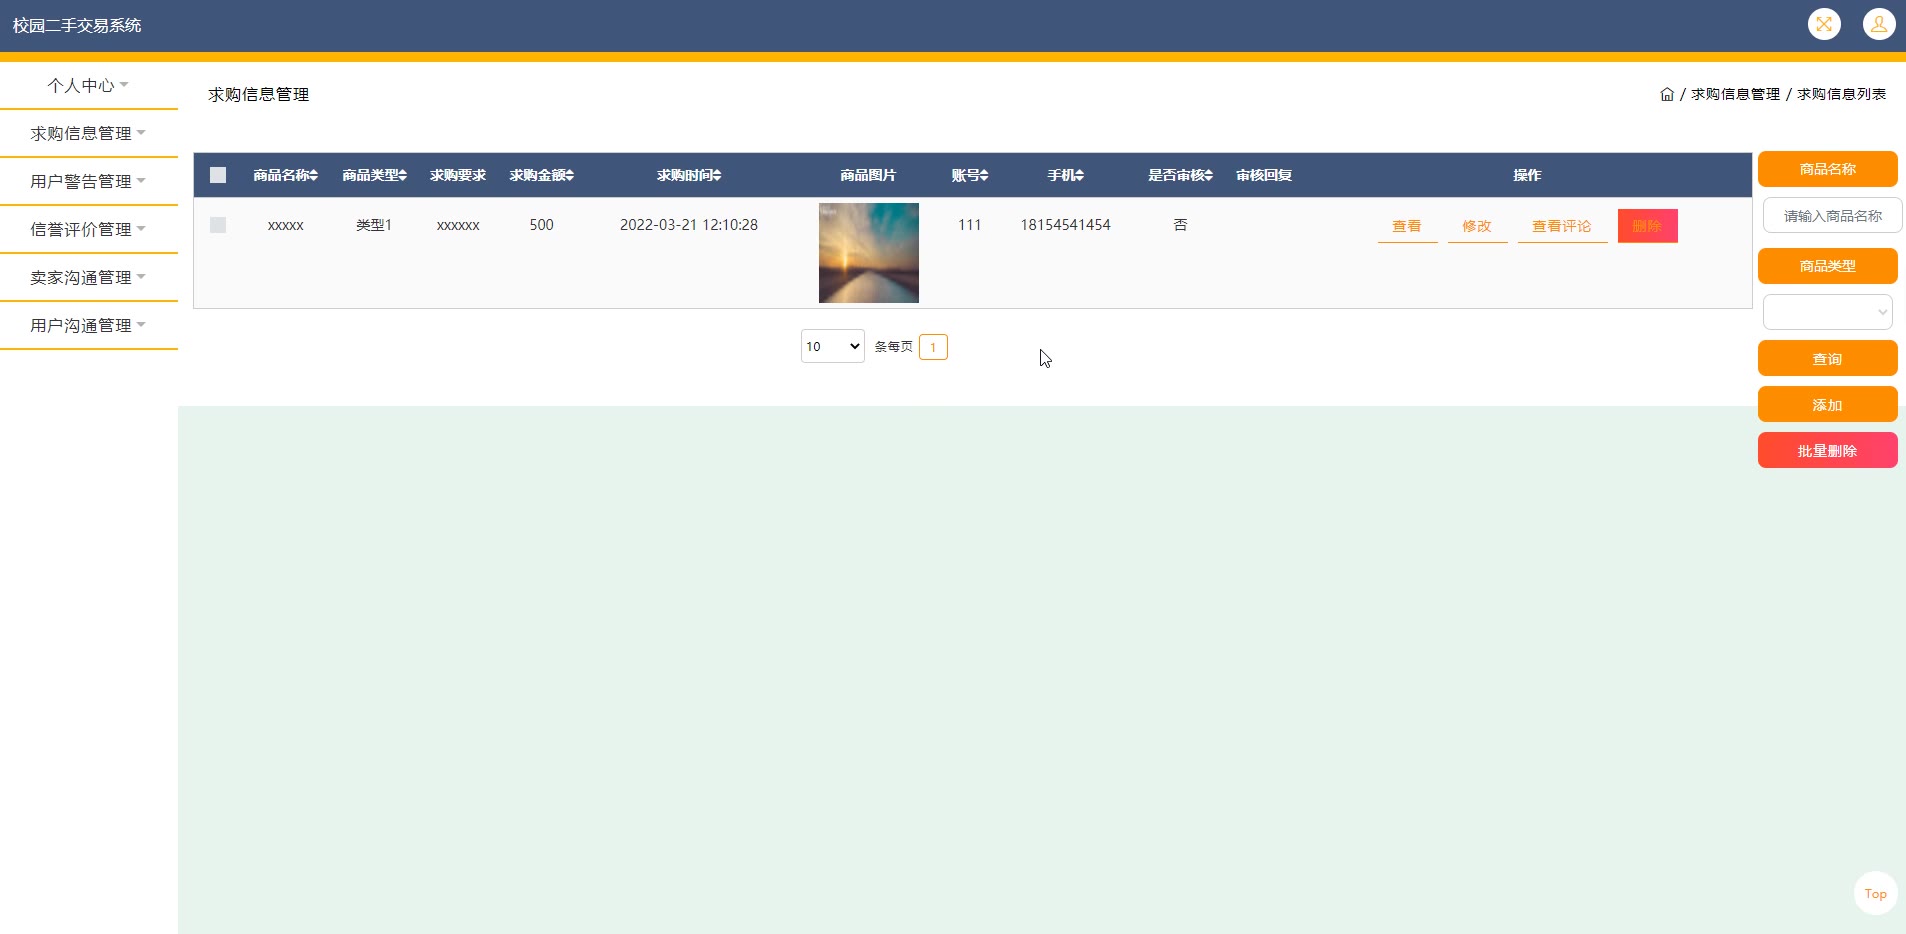
Task: Focus the 请输入商品名称 input field
Action: click(1832, 215)
